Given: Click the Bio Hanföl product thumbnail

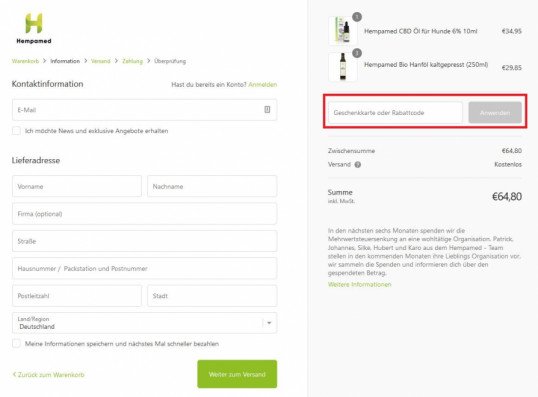Looking at the screenshot, I should click(342, 67).
